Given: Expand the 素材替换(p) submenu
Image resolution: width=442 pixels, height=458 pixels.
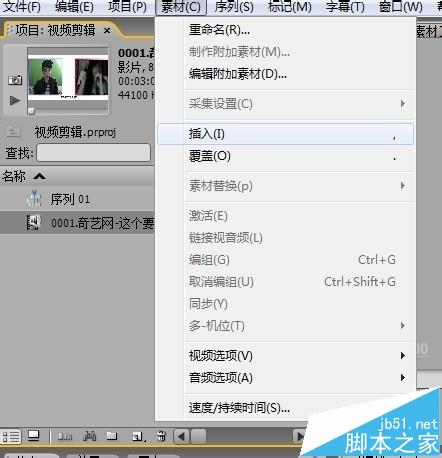Looking at the screenshot, I should 286,186.
